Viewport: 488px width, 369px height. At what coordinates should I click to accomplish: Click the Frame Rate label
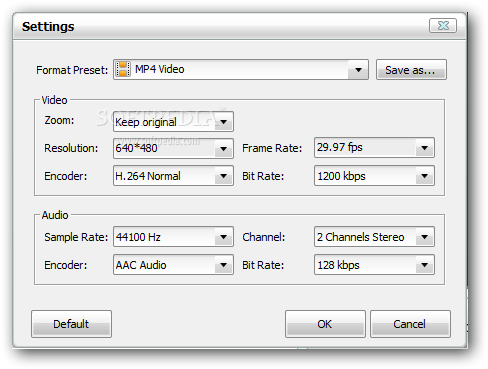click(x=272, y=148)
